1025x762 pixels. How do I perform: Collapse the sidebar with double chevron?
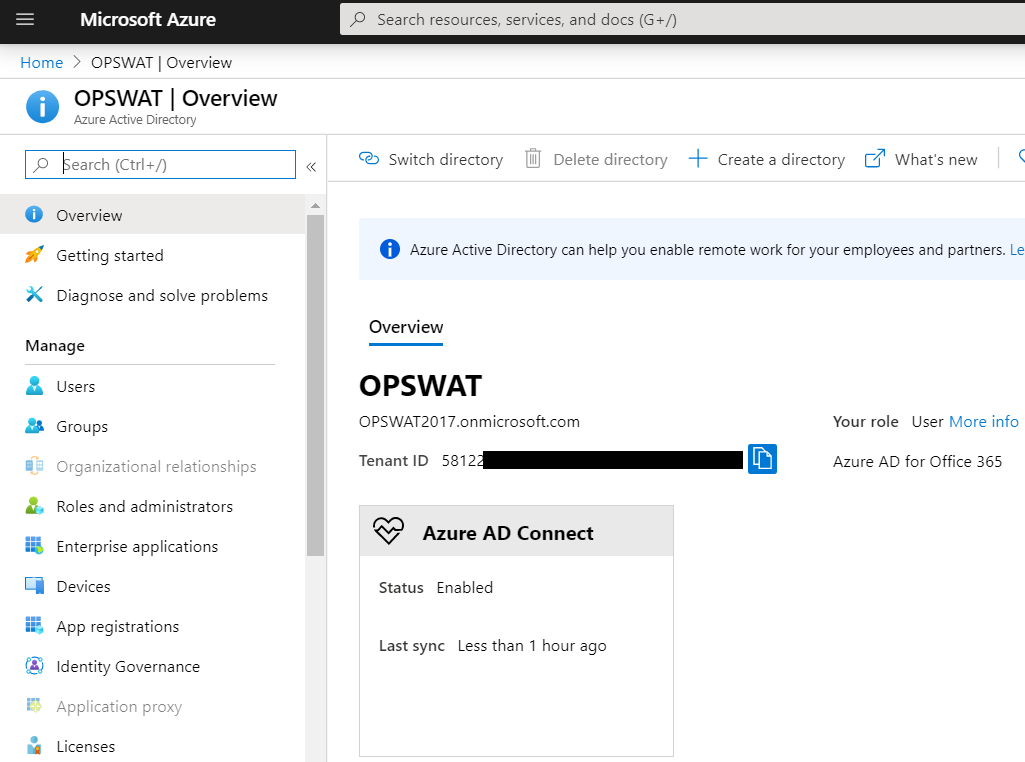[311, 167]
